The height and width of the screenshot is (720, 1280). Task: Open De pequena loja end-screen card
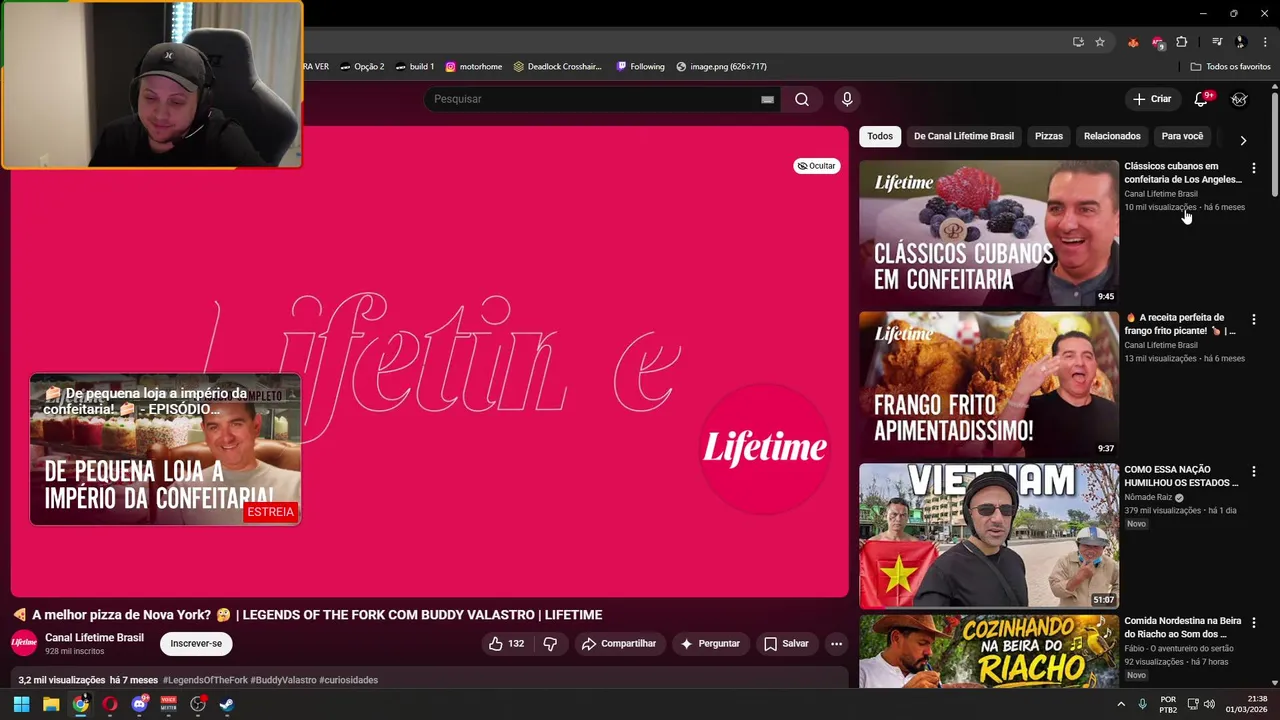[165, 449]
